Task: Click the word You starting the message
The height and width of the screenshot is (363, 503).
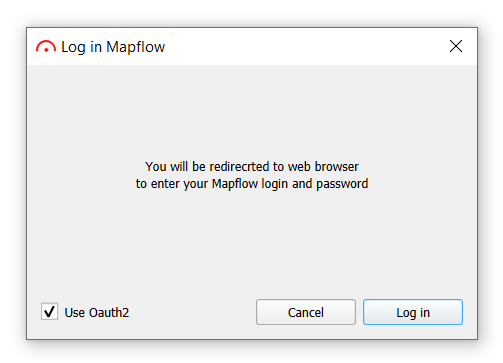Action: [x=156, y=167]
